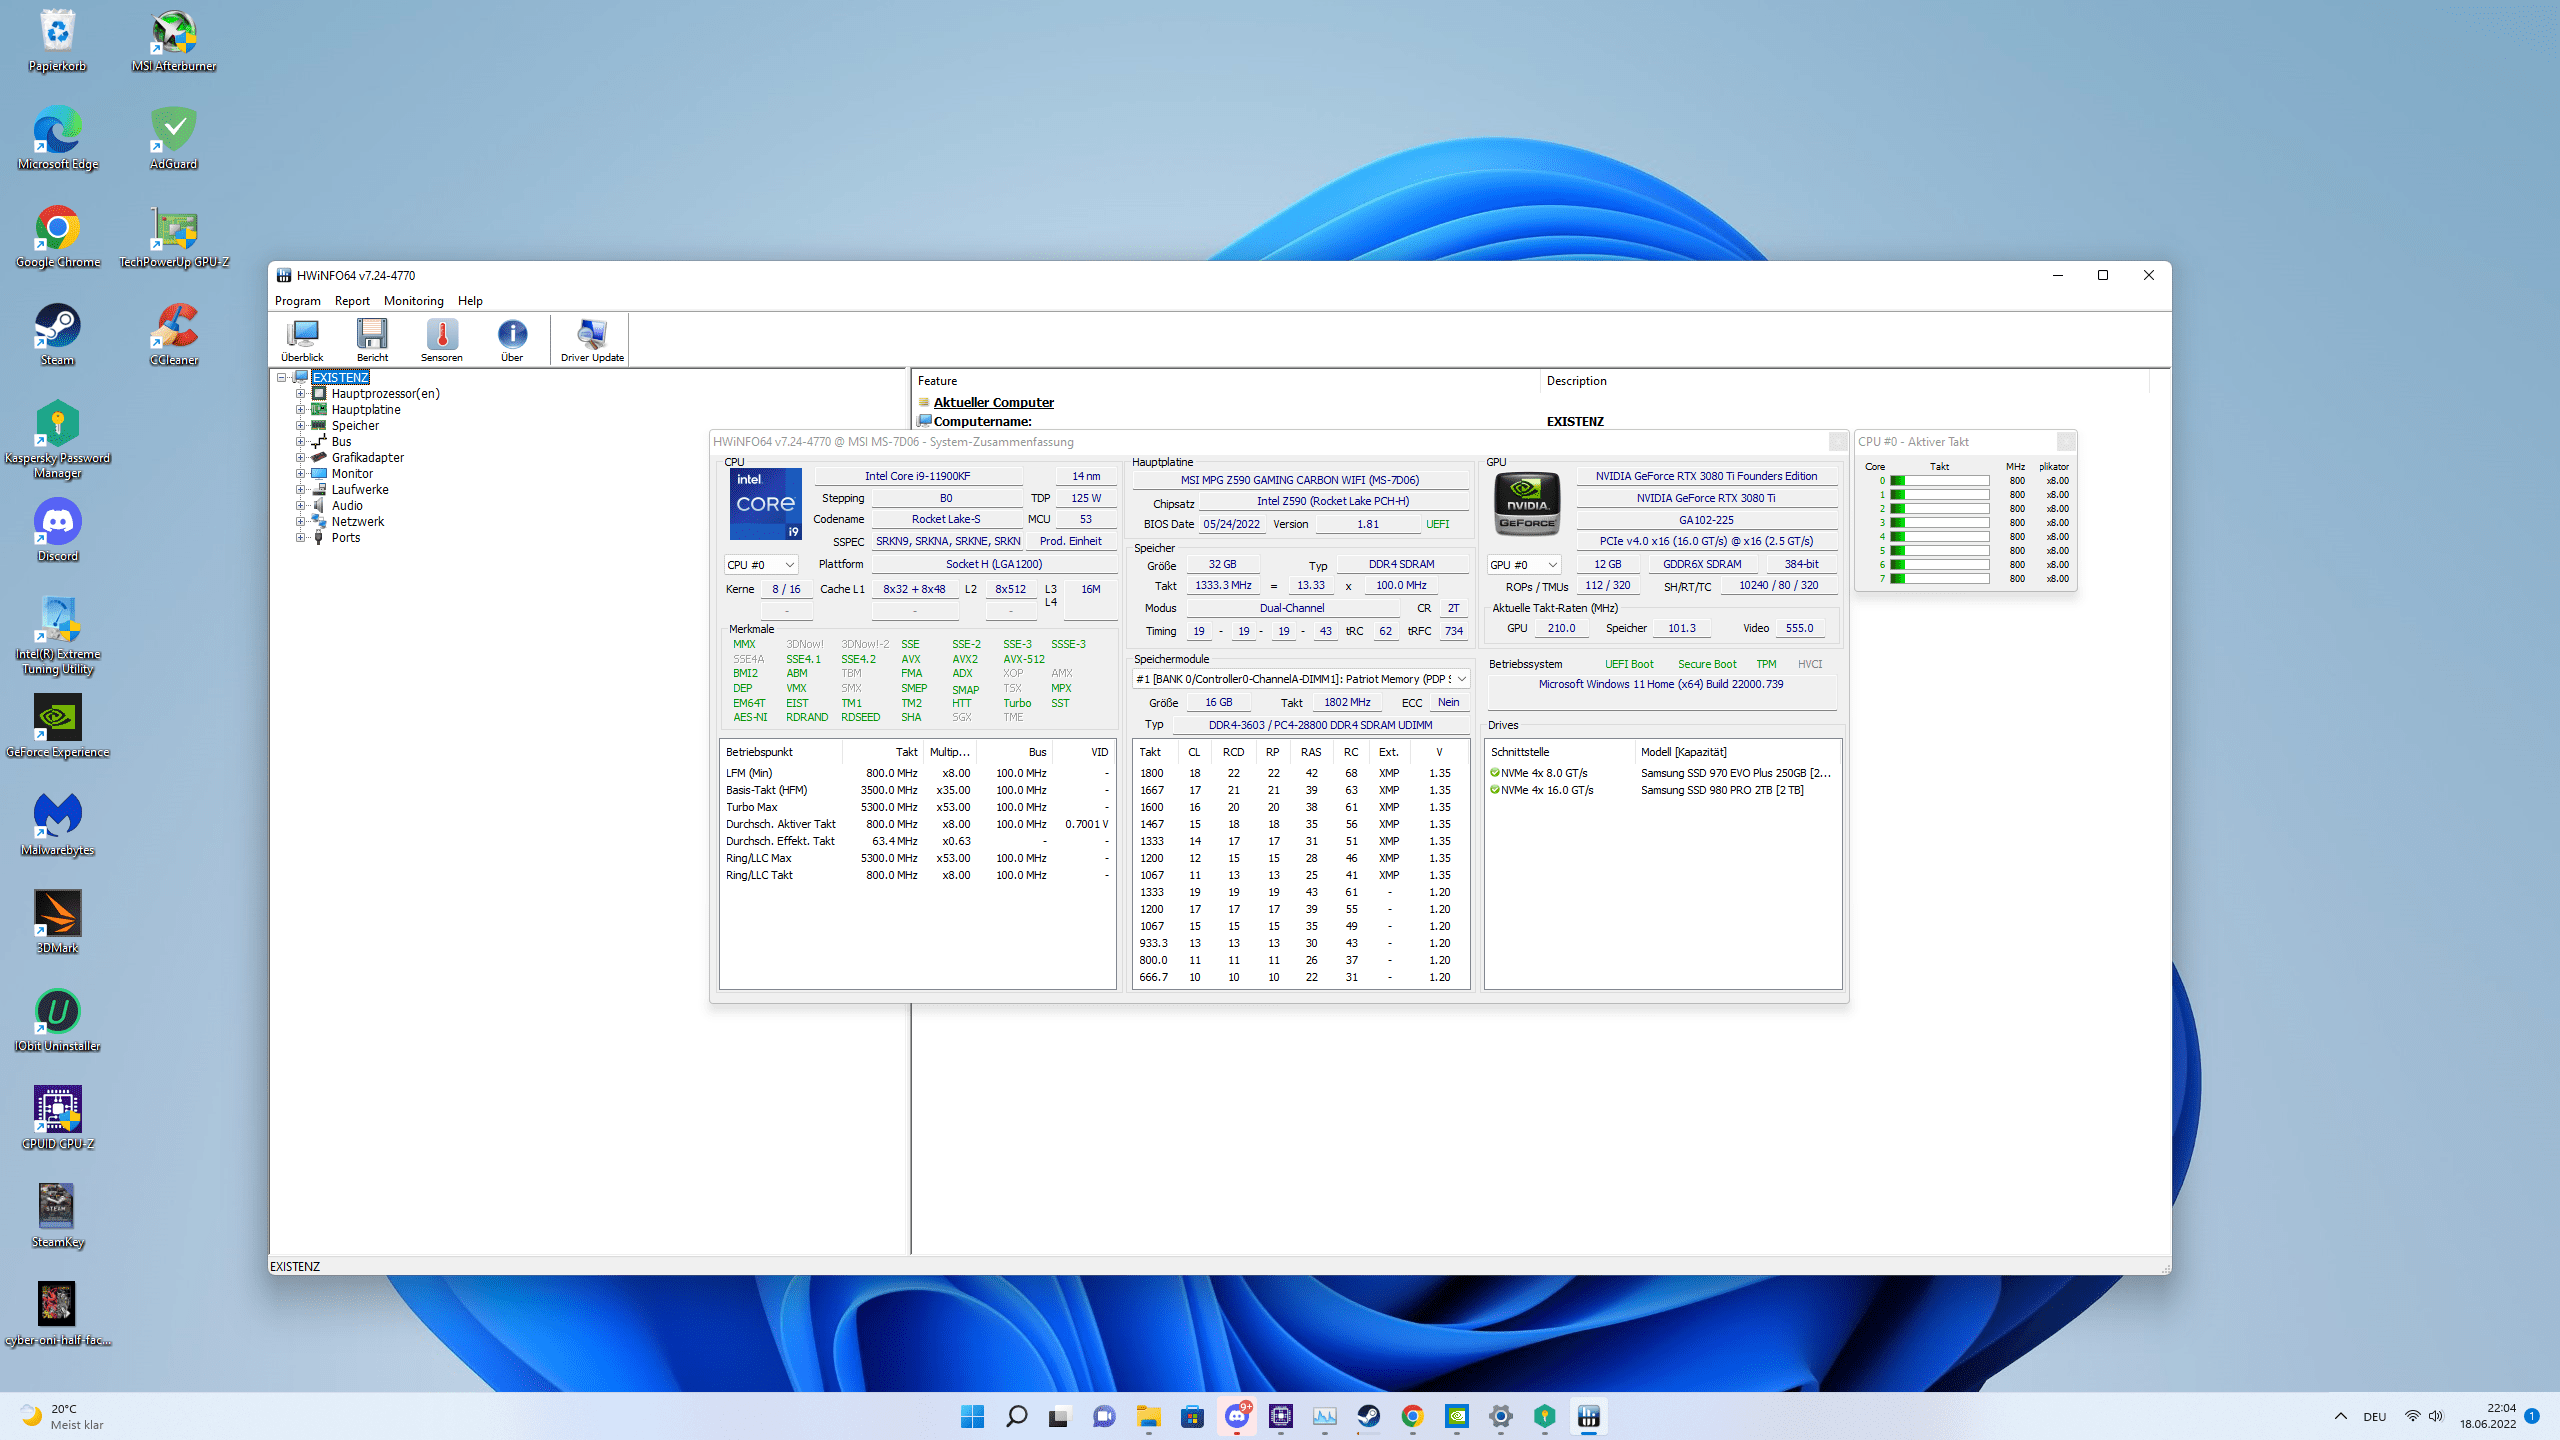Click NVIDIA GeForce RTX 3080 Ti Founders Edition
The image size is (2560, 1440).
pos(1706,476)
